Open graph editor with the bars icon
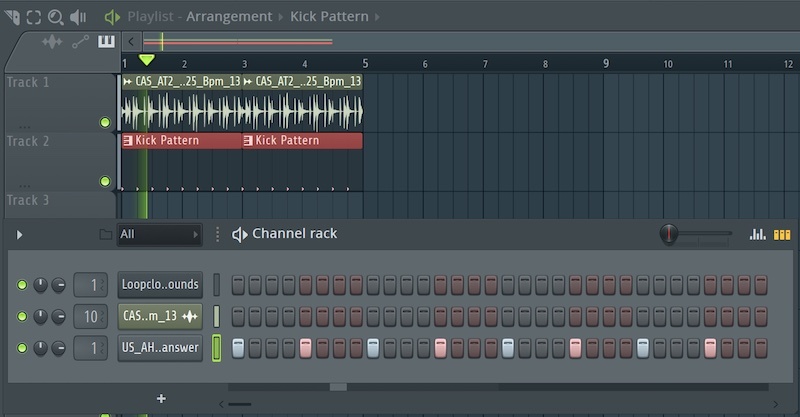 (x=758, y=234)
